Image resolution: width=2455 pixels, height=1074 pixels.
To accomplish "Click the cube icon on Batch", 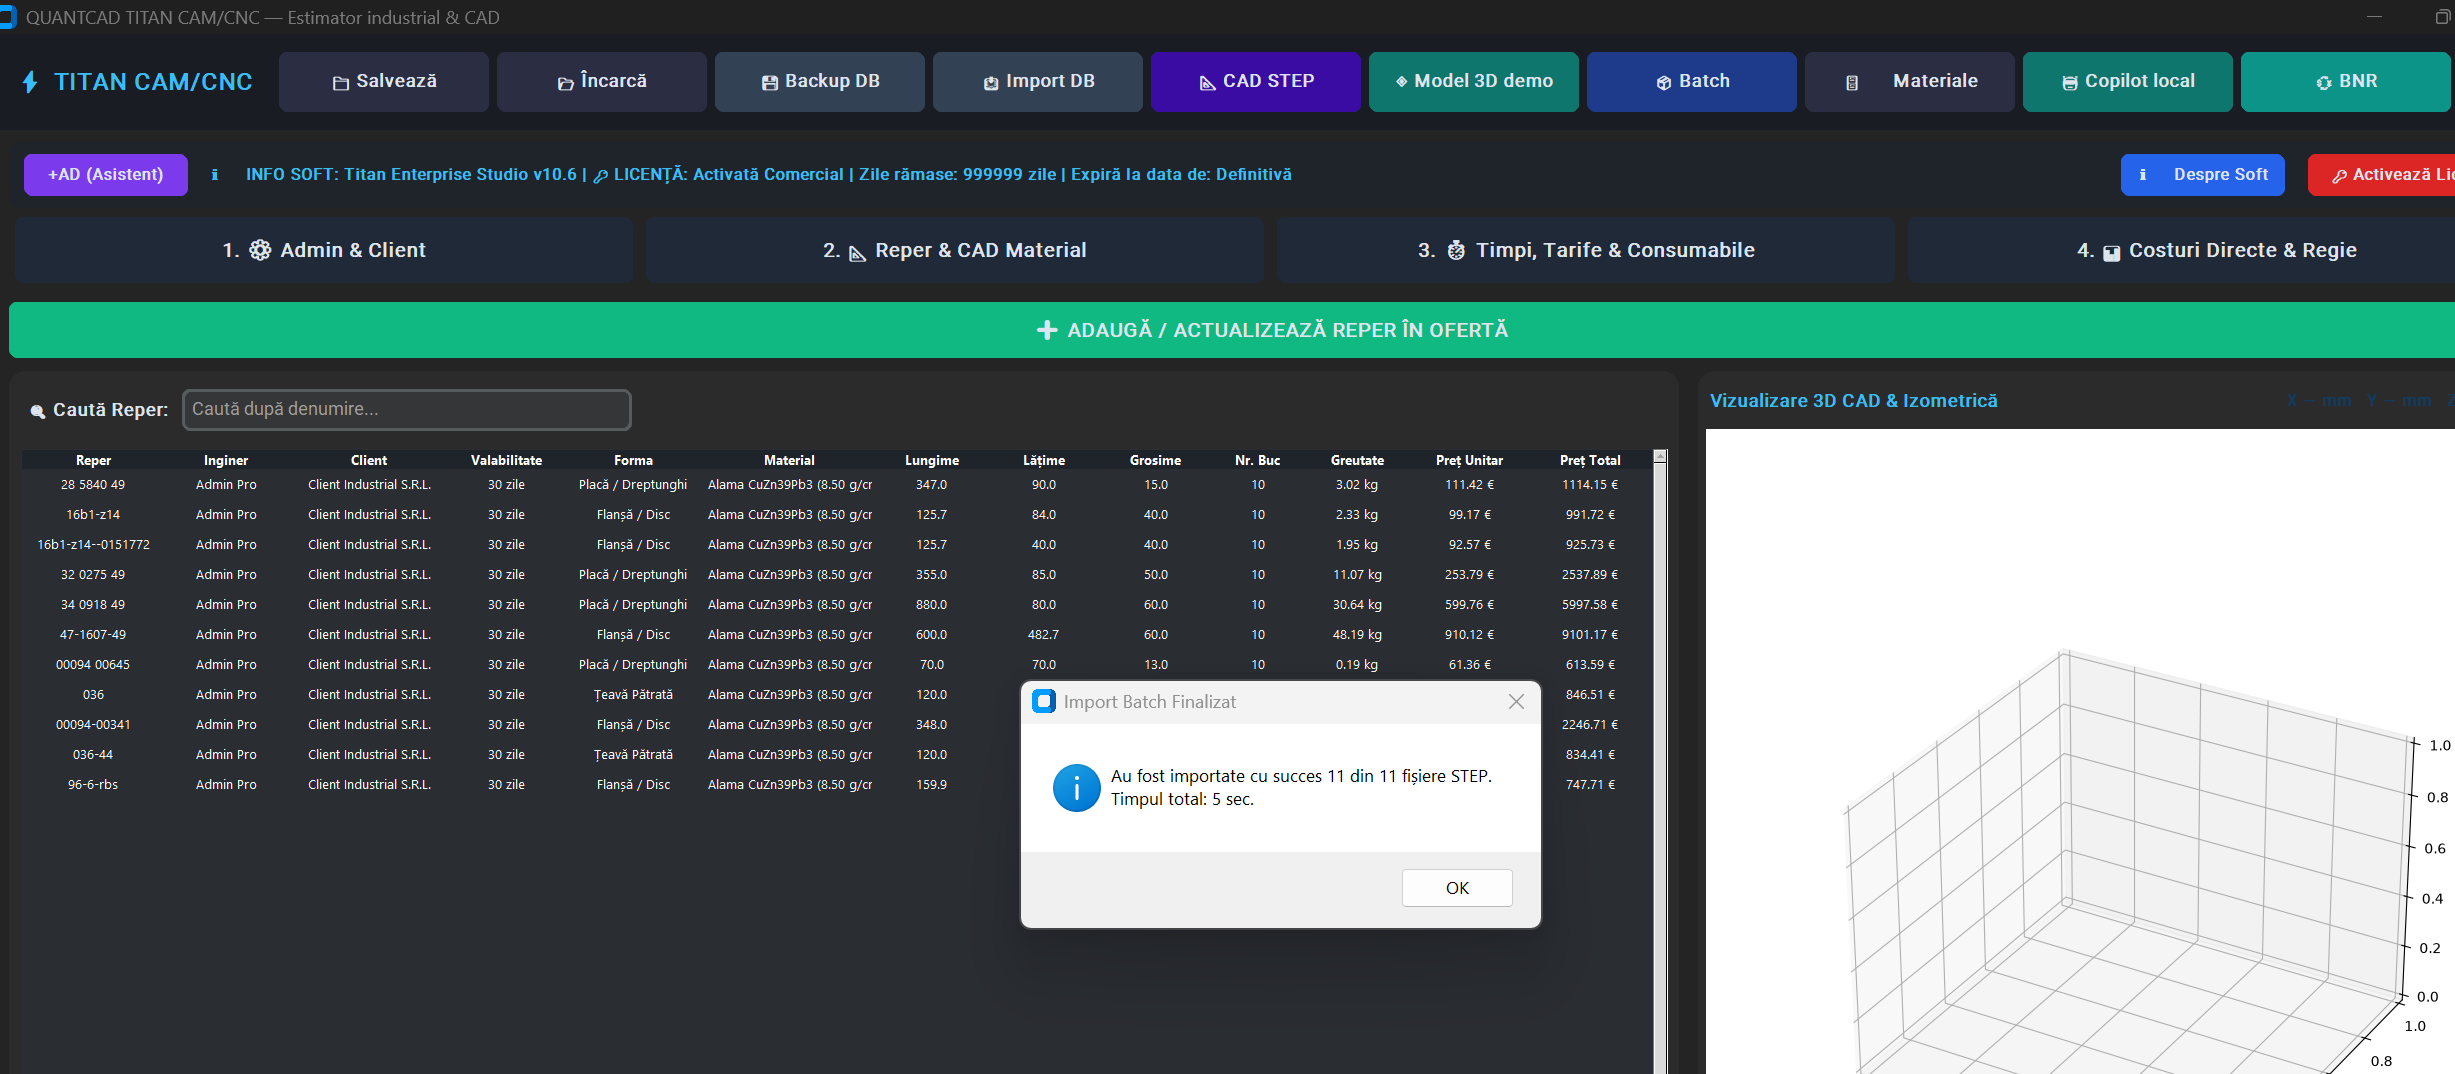I will pyautogui.click(x=1664, y=83).
